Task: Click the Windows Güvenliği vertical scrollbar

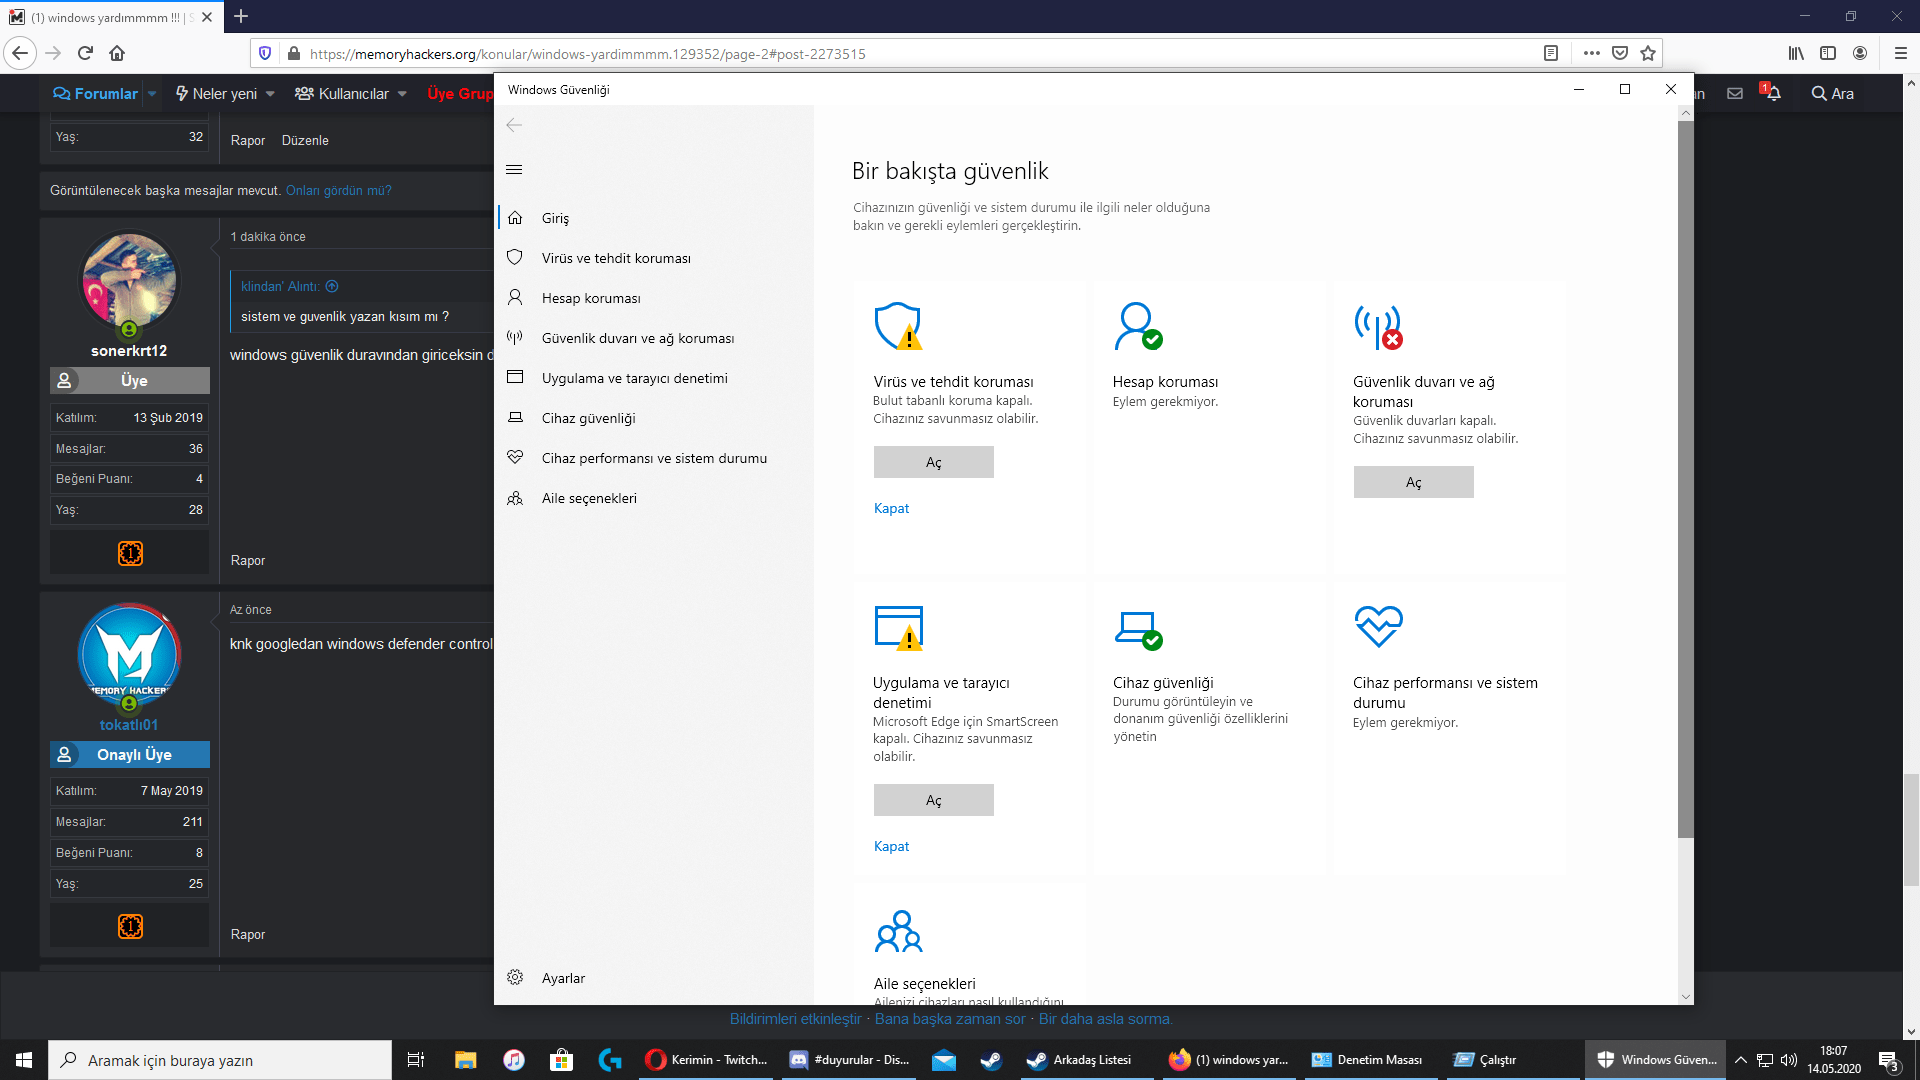Action: tap(1686, 480)
